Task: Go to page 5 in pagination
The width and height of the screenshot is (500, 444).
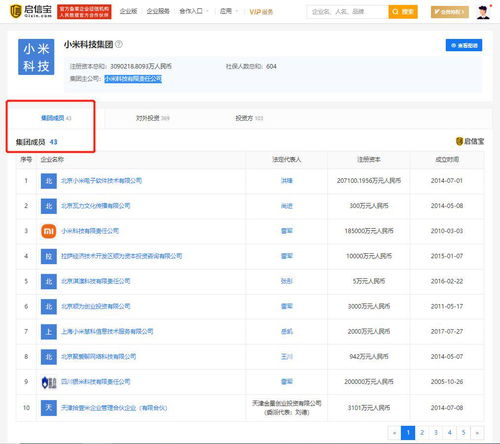Action: (463, 433)
